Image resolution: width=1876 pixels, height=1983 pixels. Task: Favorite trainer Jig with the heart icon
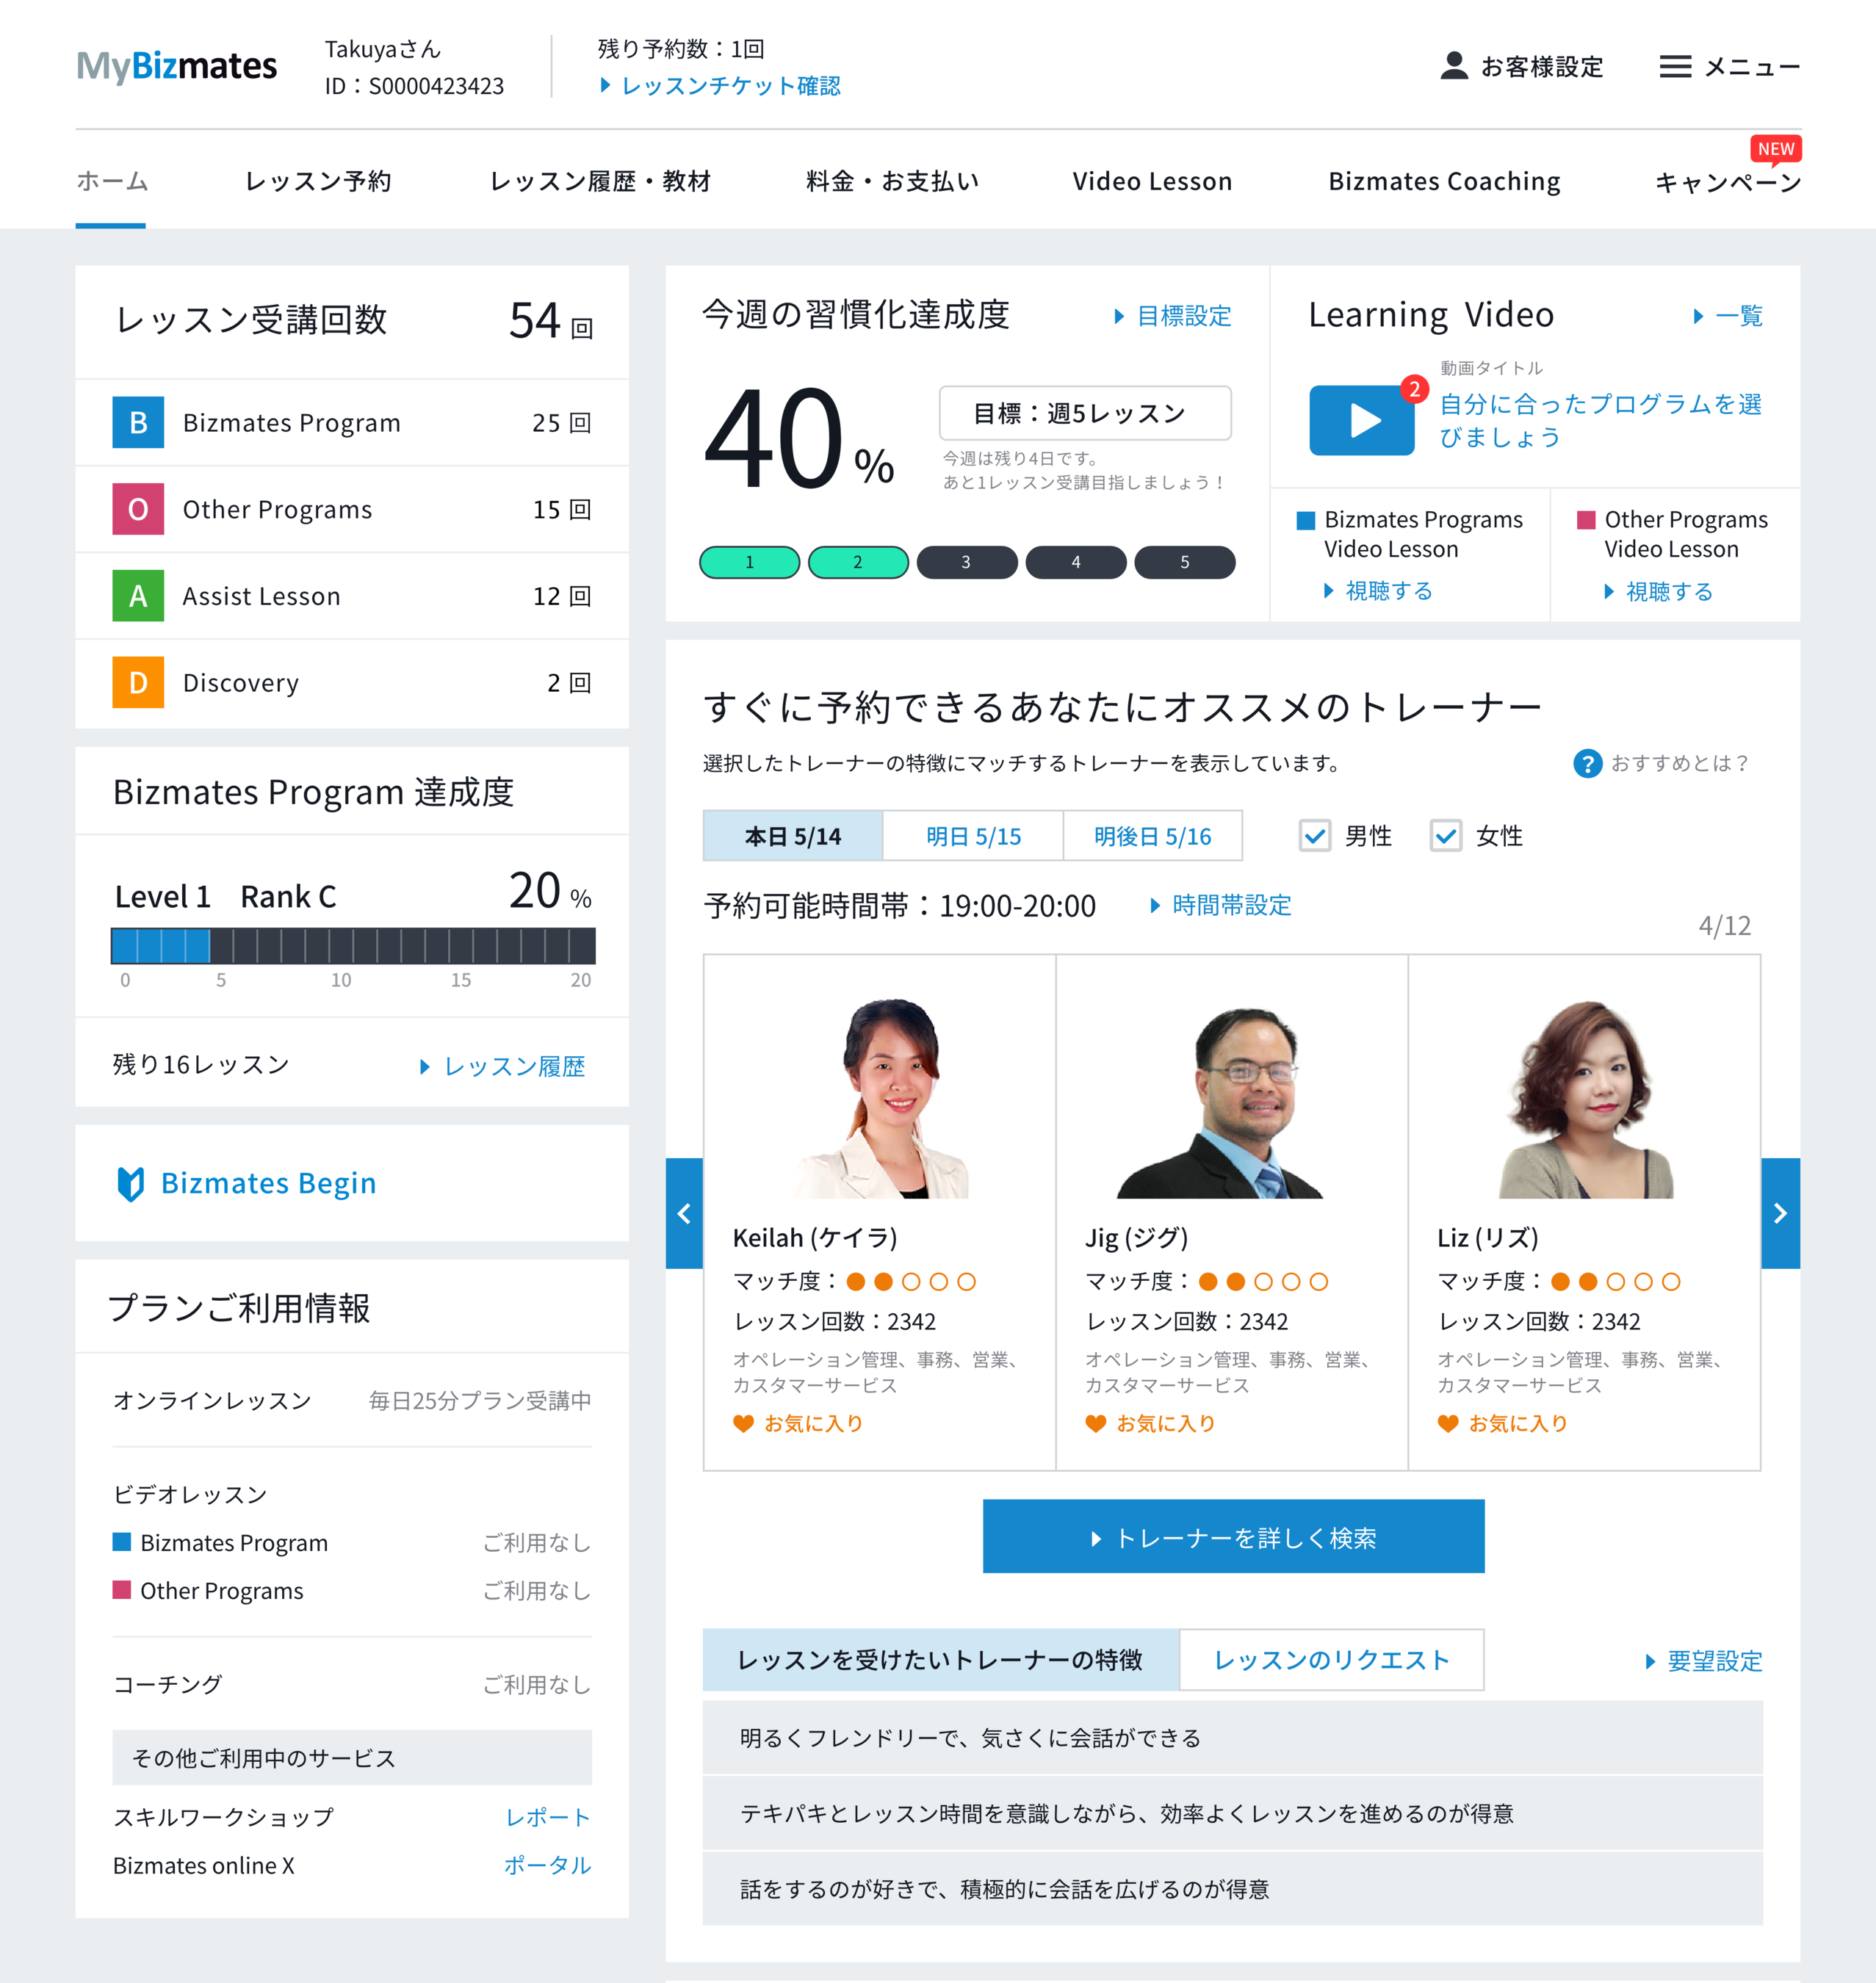point(1096,1423)
